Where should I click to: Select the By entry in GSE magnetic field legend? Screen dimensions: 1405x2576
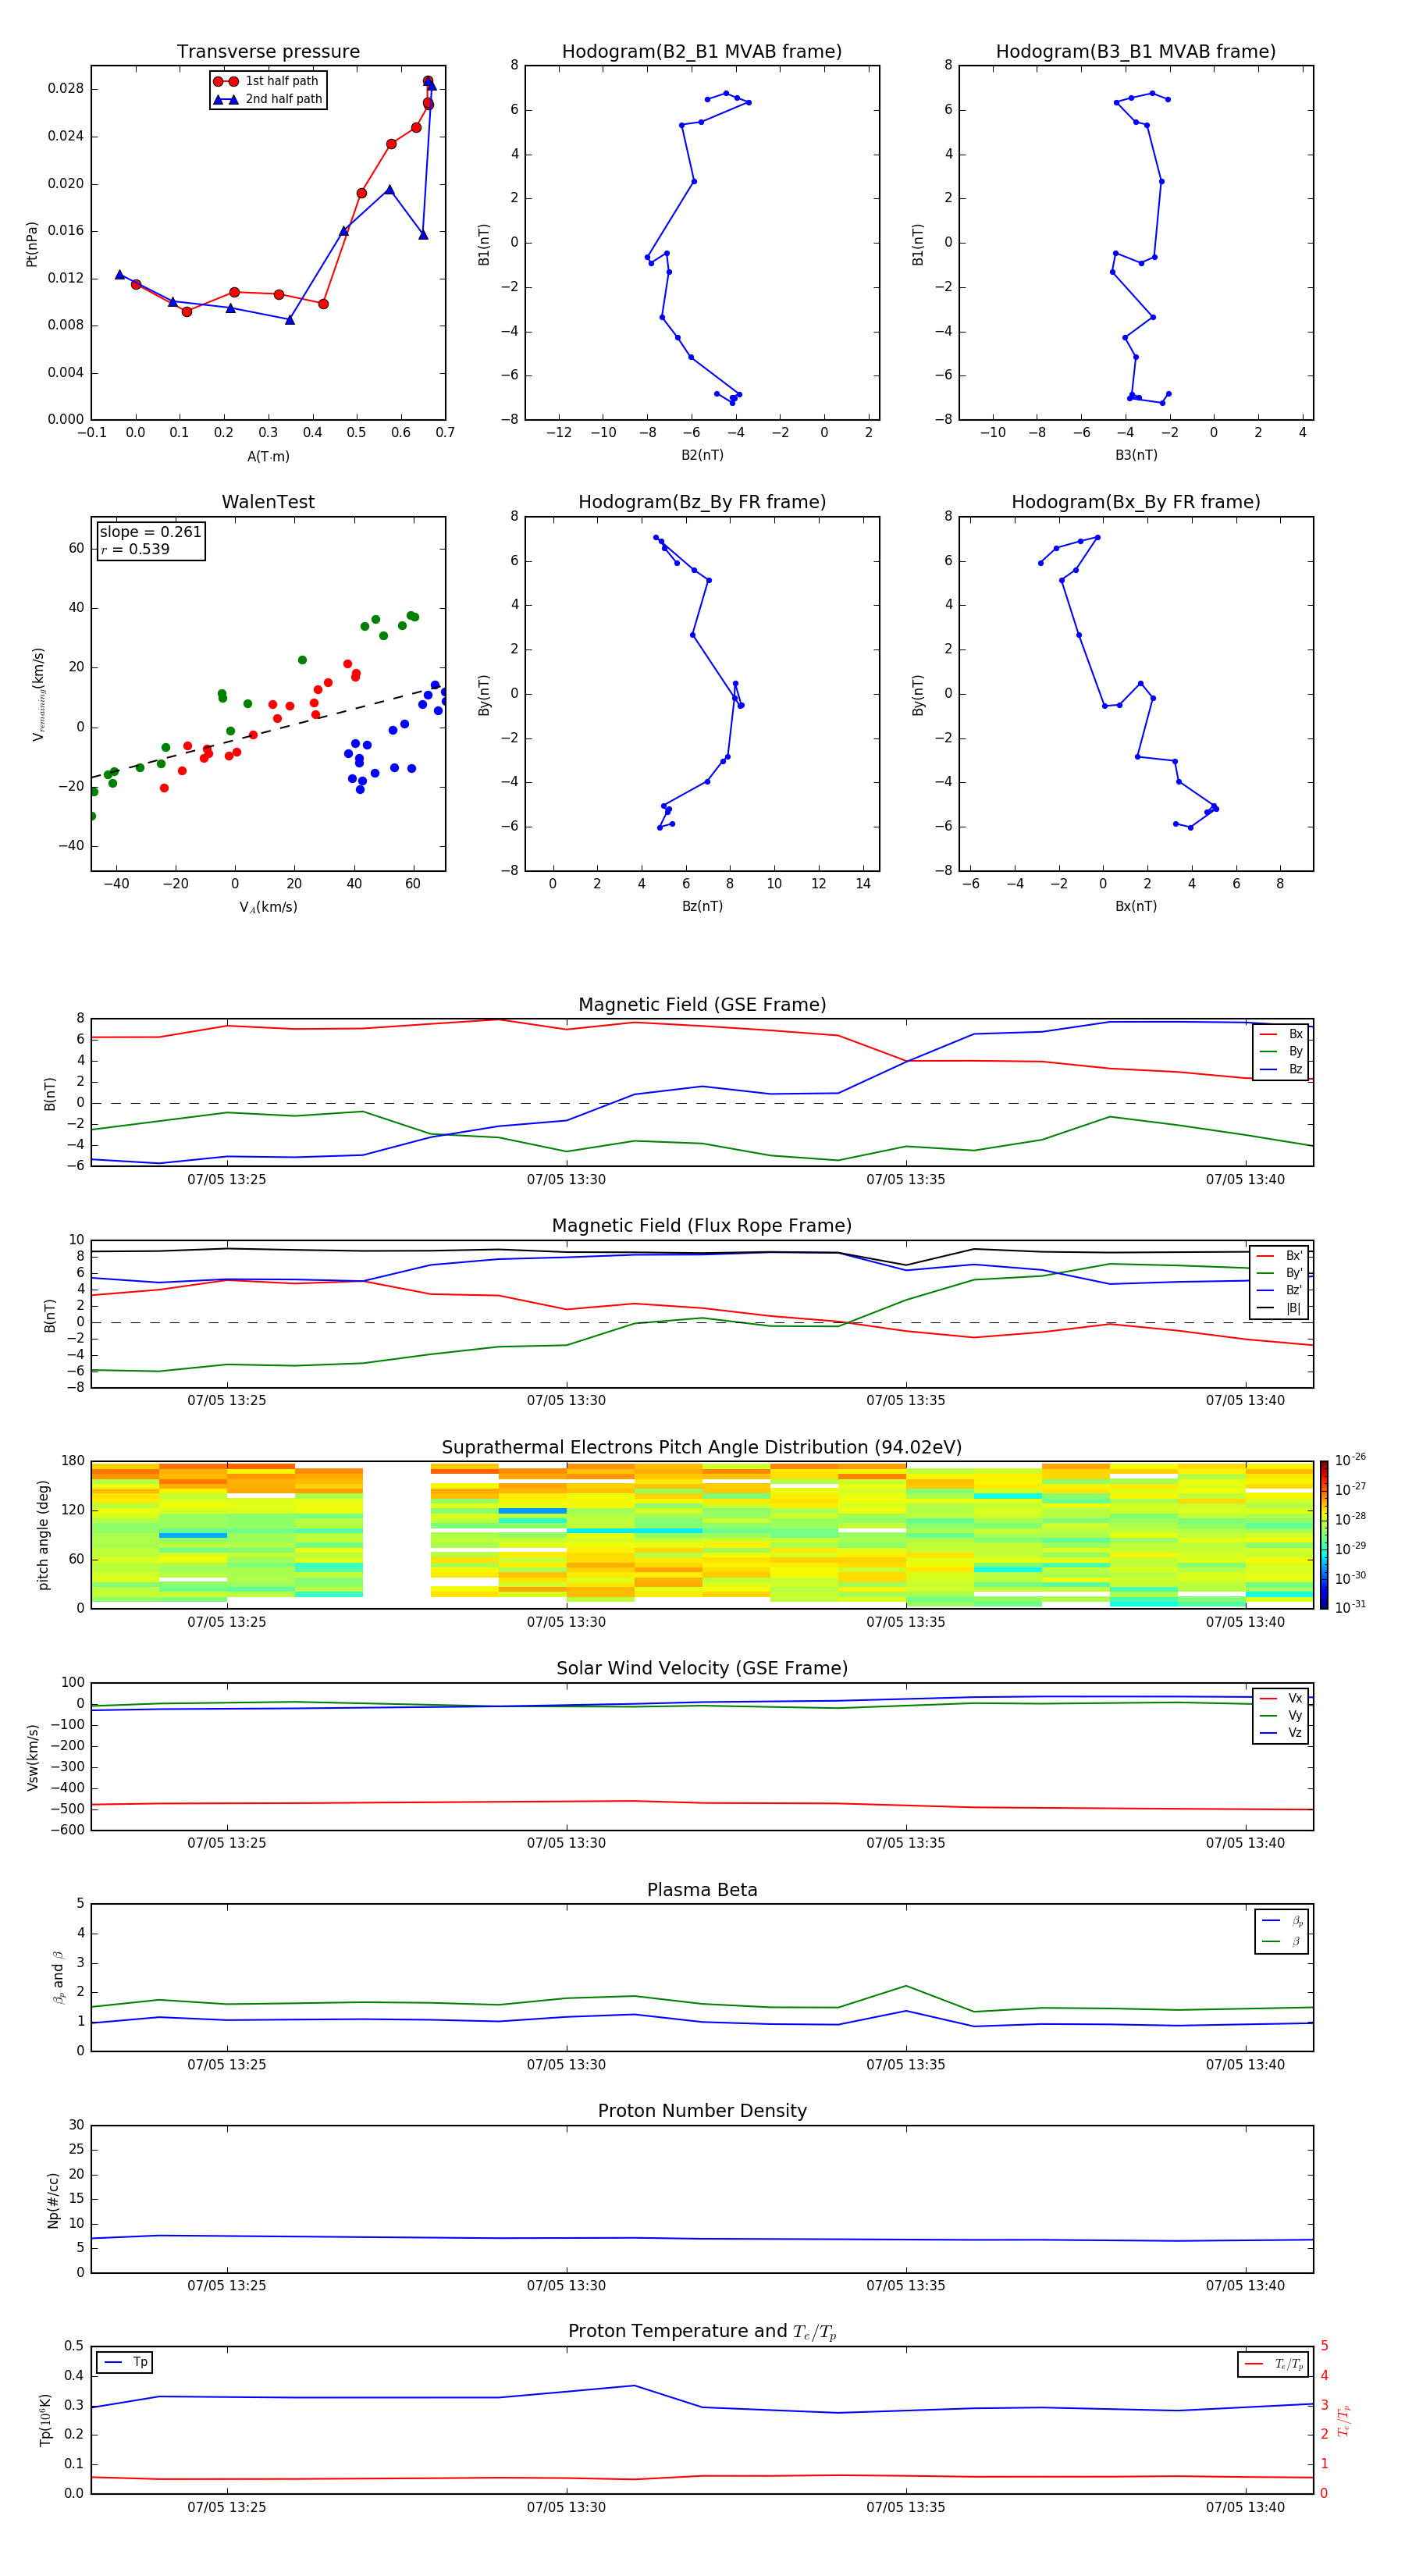pyautogui.click(x=1281, y=1051)
